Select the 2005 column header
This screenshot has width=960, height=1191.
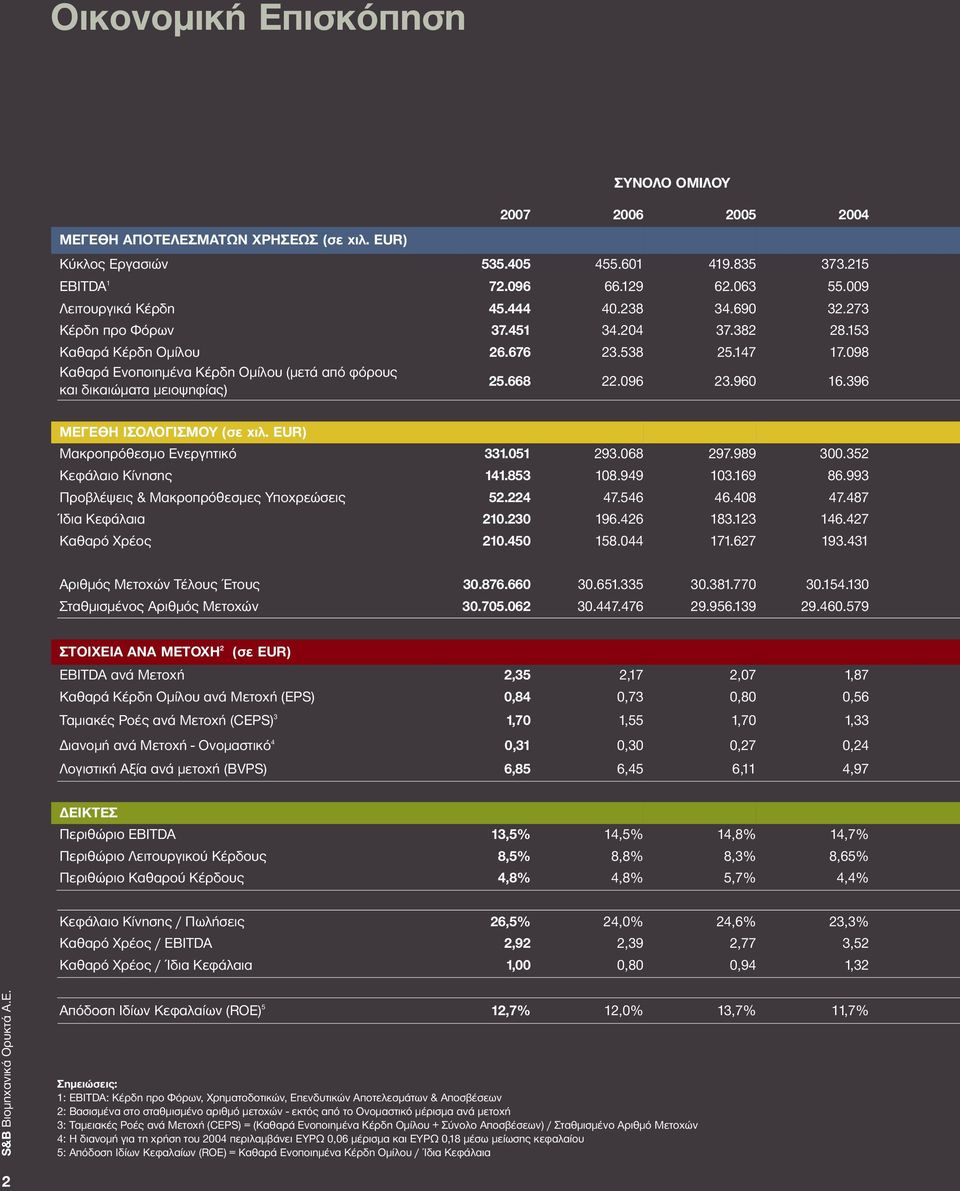click(x=741, y=215)
